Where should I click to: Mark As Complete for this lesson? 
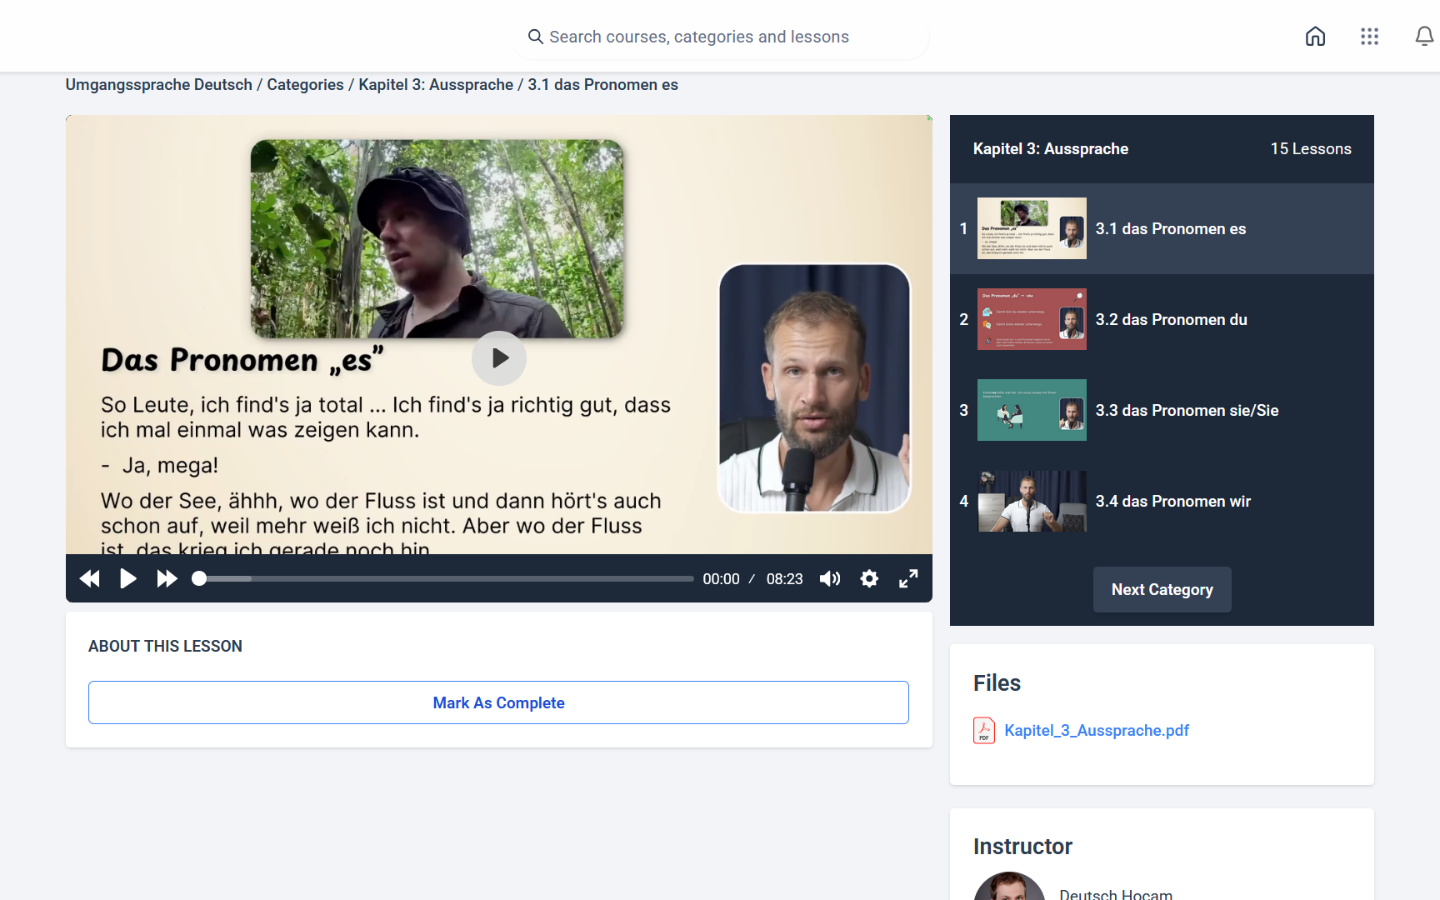(498, 703)
